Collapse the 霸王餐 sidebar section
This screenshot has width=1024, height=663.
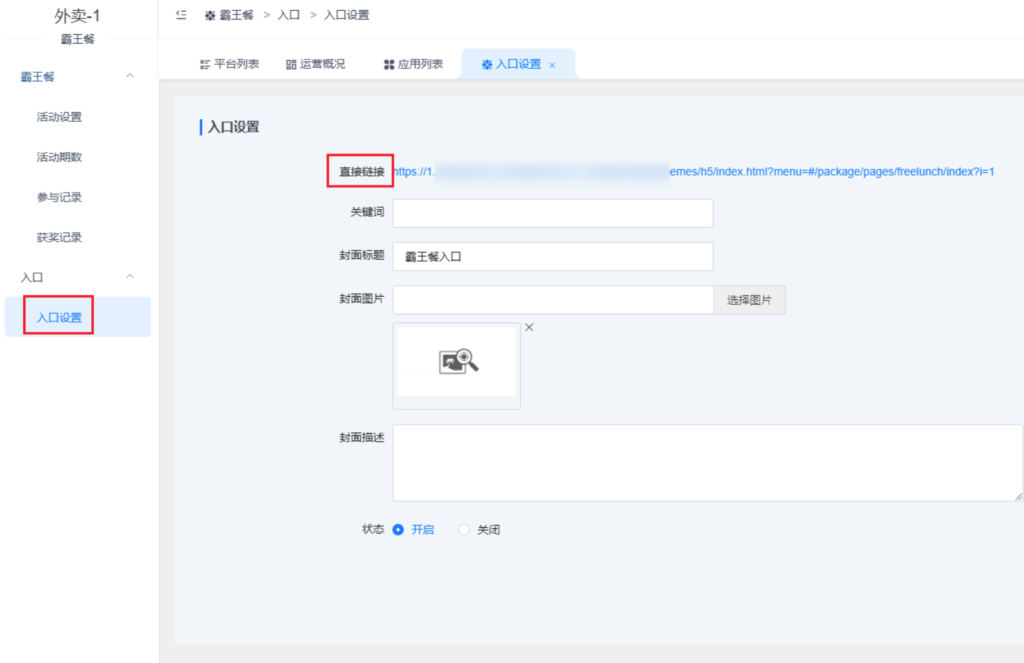[128, 76]
